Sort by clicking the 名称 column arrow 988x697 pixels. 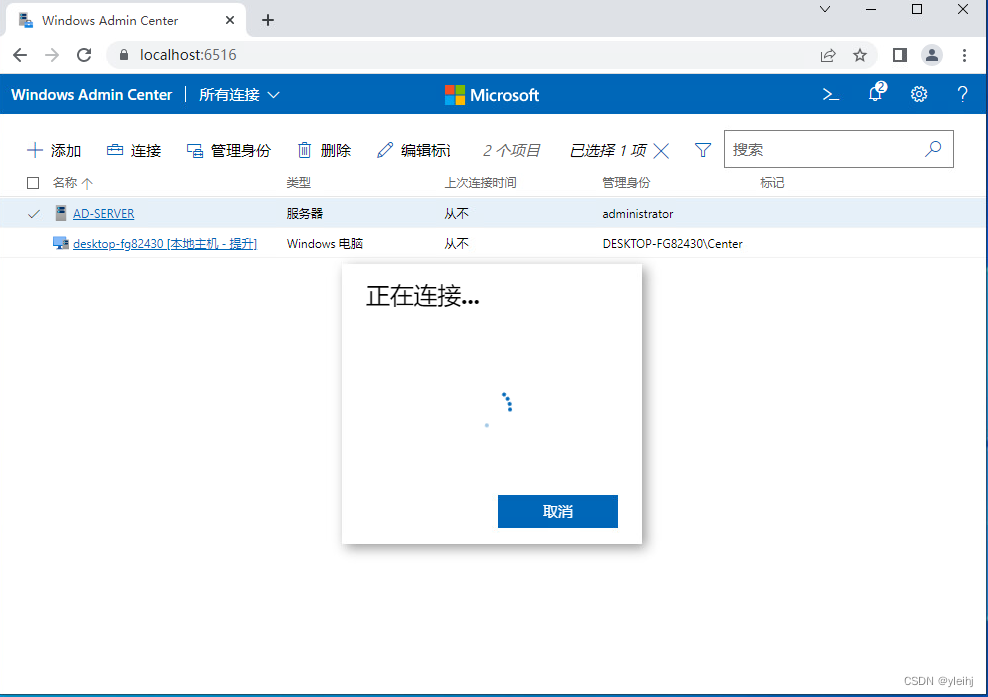click(x=89, y=183)
